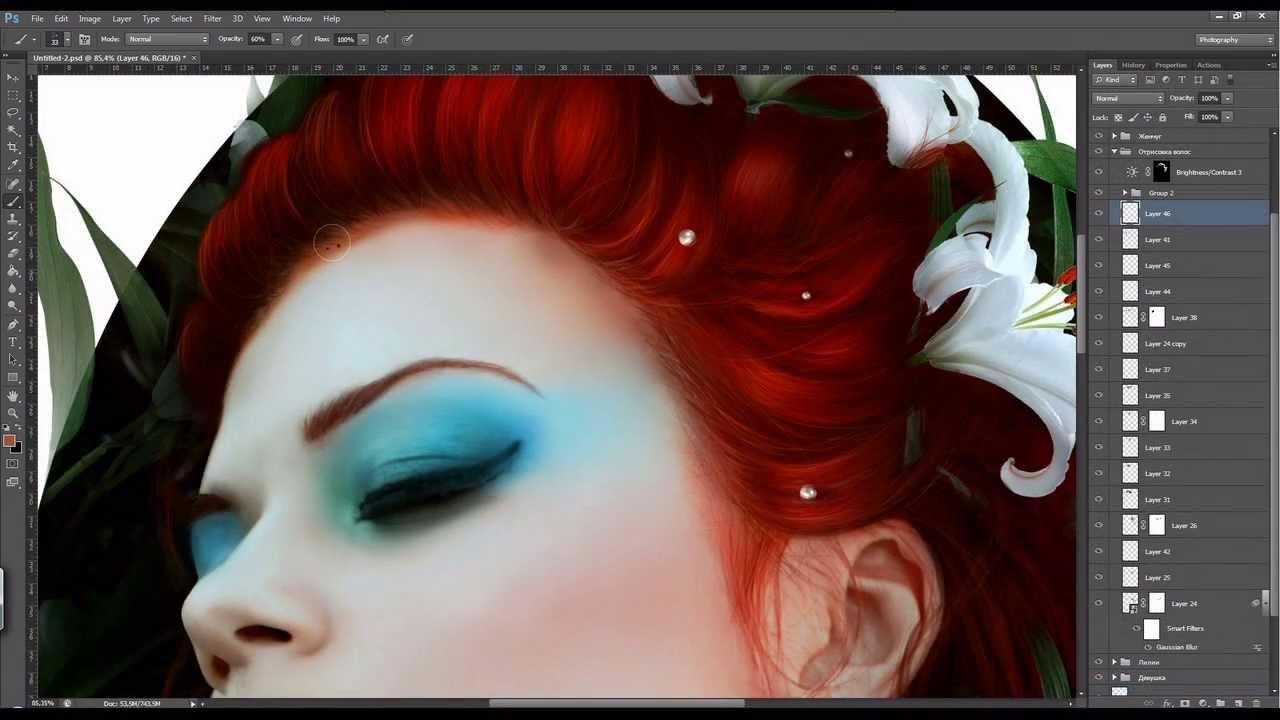The image size is (1280, 720).
Task: Open the File menu
Action: 37,18
